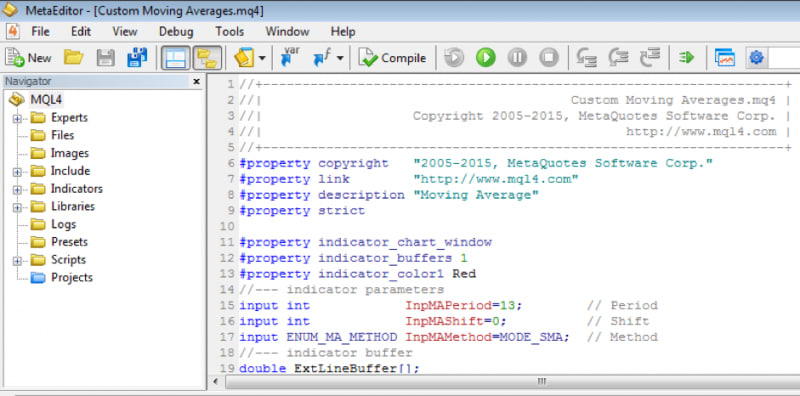
Task: Open dropdown arrow next to functions icon
Action: (340, 58)
